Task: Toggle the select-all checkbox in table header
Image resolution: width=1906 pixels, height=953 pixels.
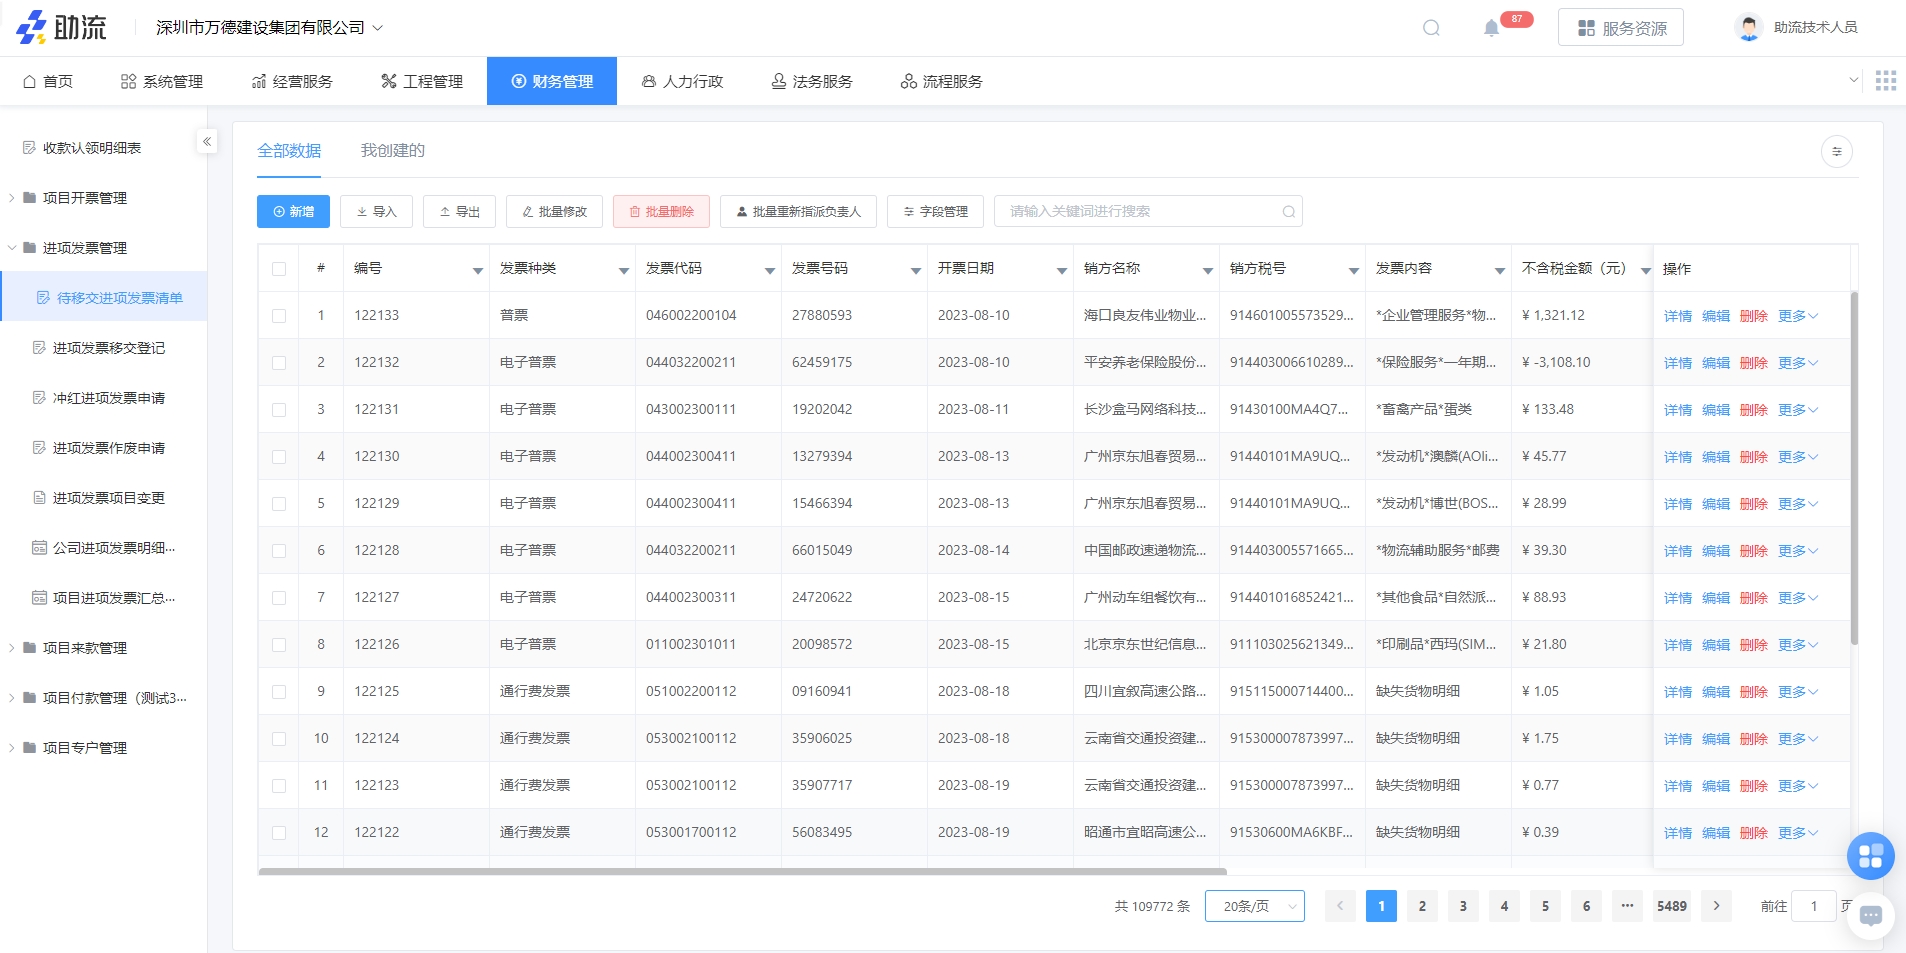Action: point(279,269)
